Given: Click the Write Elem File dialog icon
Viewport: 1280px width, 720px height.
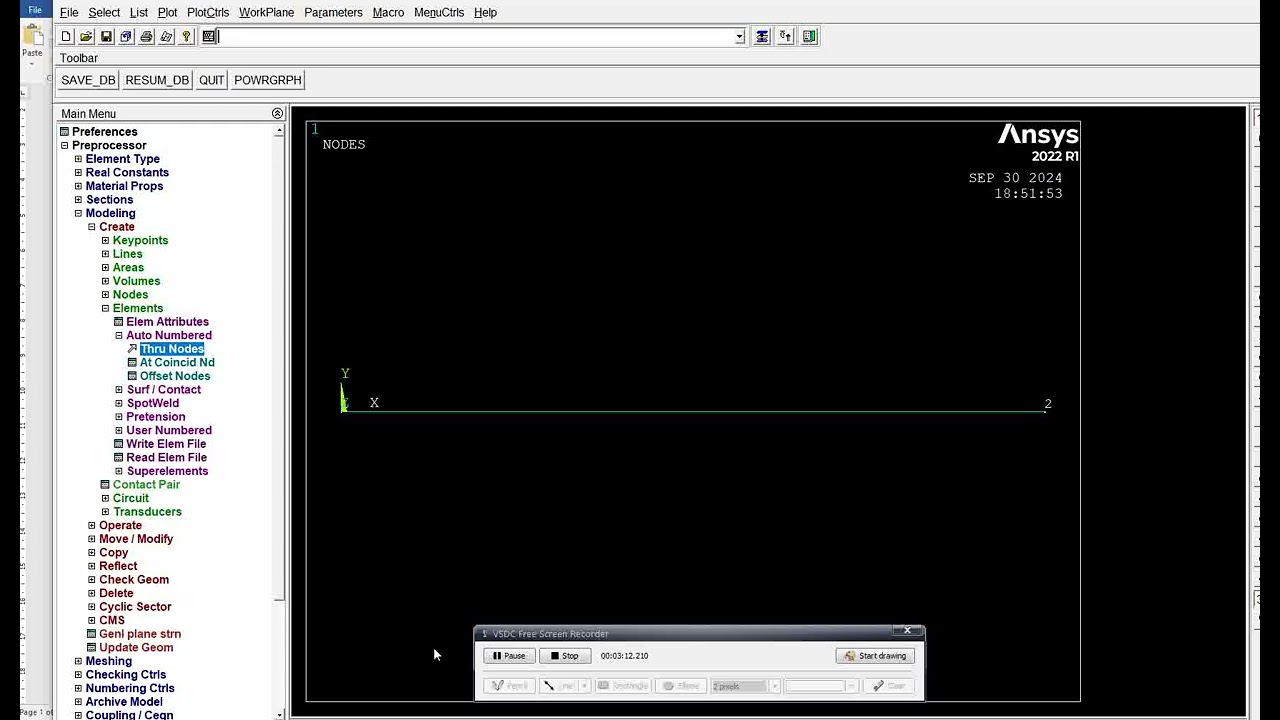Looking at the screenshot, I should (119, 444).
